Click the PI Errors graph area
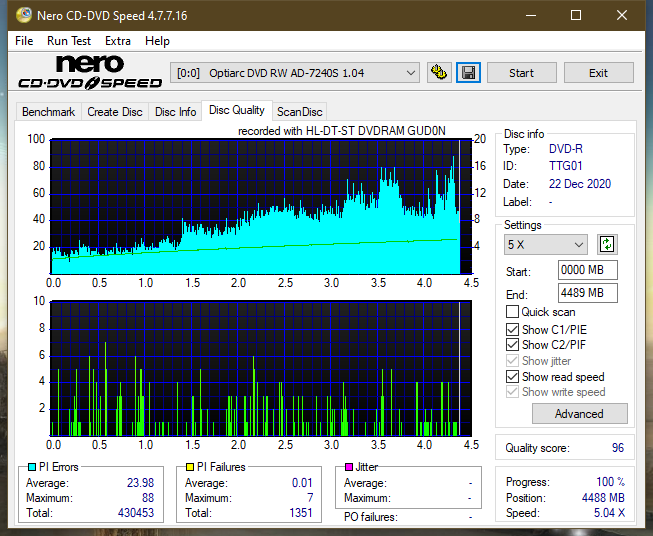Screen dimensions: 653x536 coord(261,207)
